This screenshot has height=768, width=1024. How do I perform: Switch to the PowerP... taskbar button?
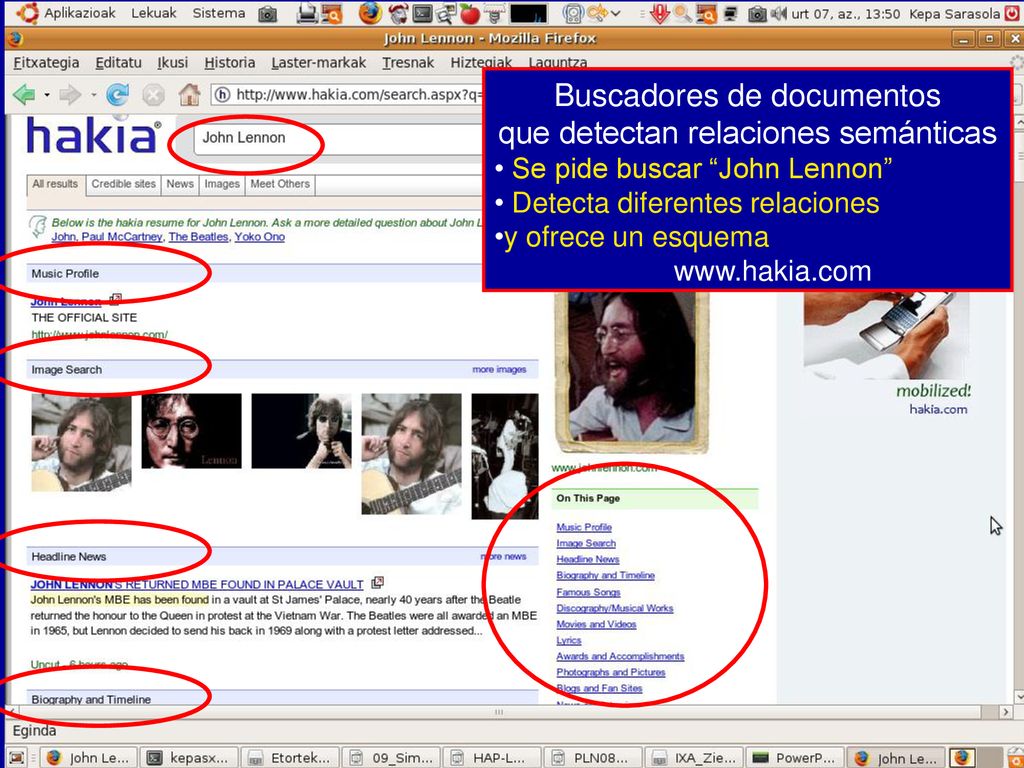(x=797, y=758)
